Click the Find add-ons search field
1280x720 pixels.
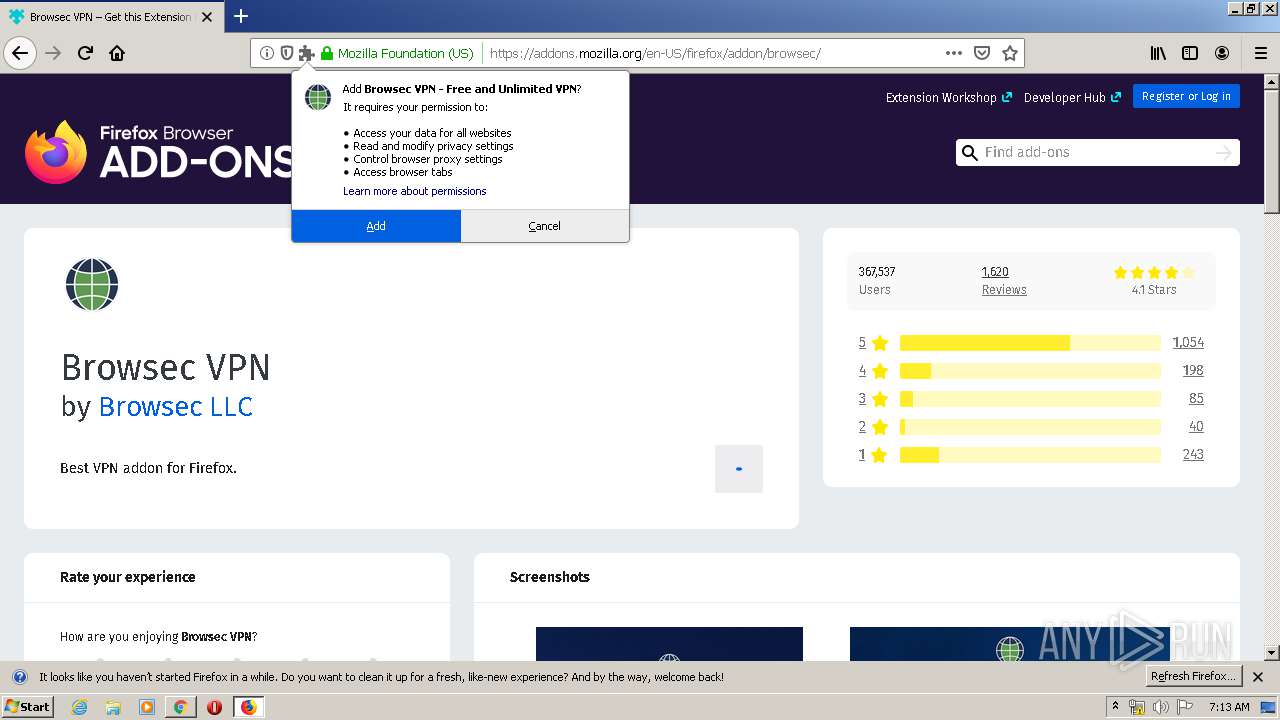coord(1097,153)
